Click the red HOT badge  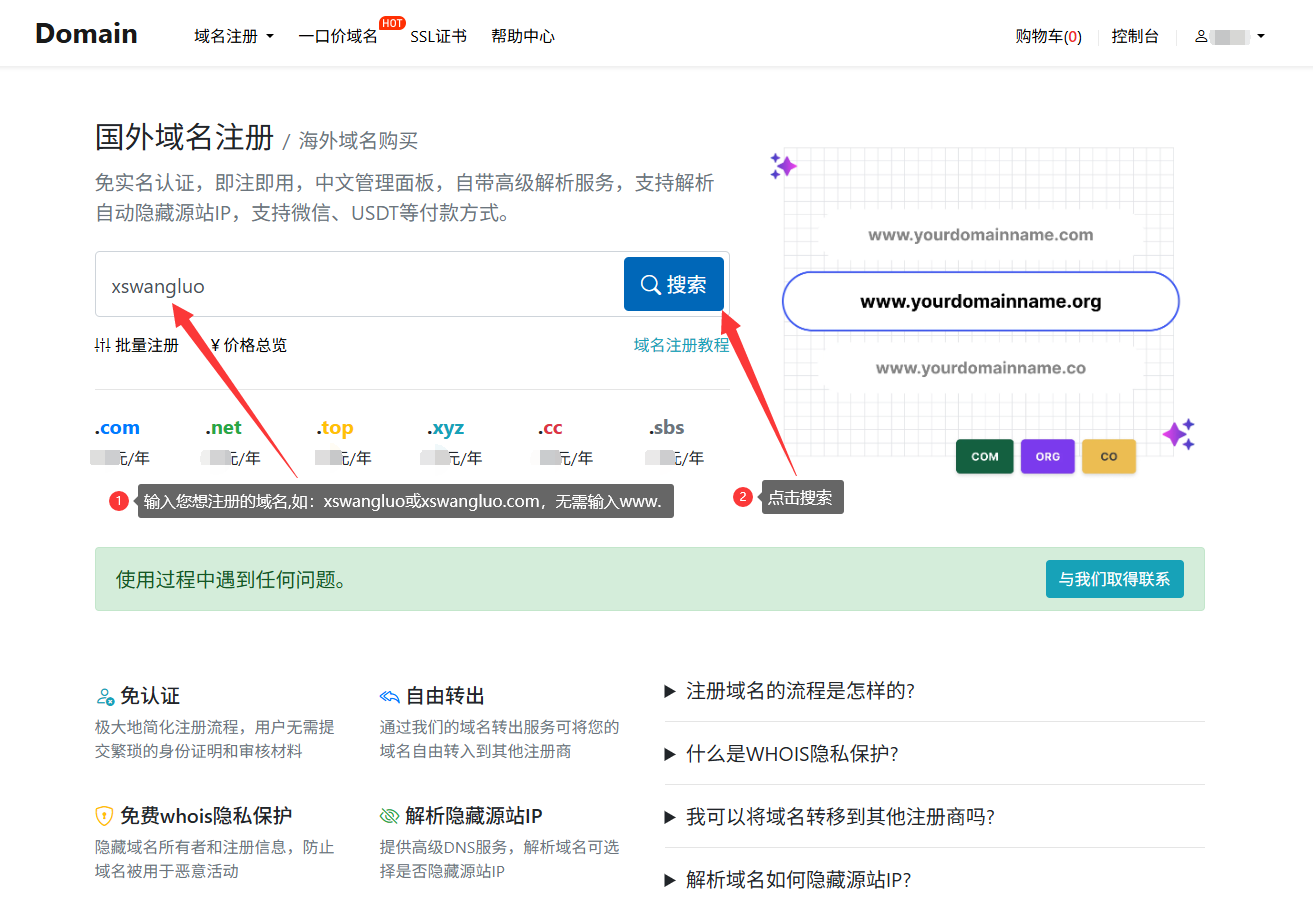tap(392, 23)
